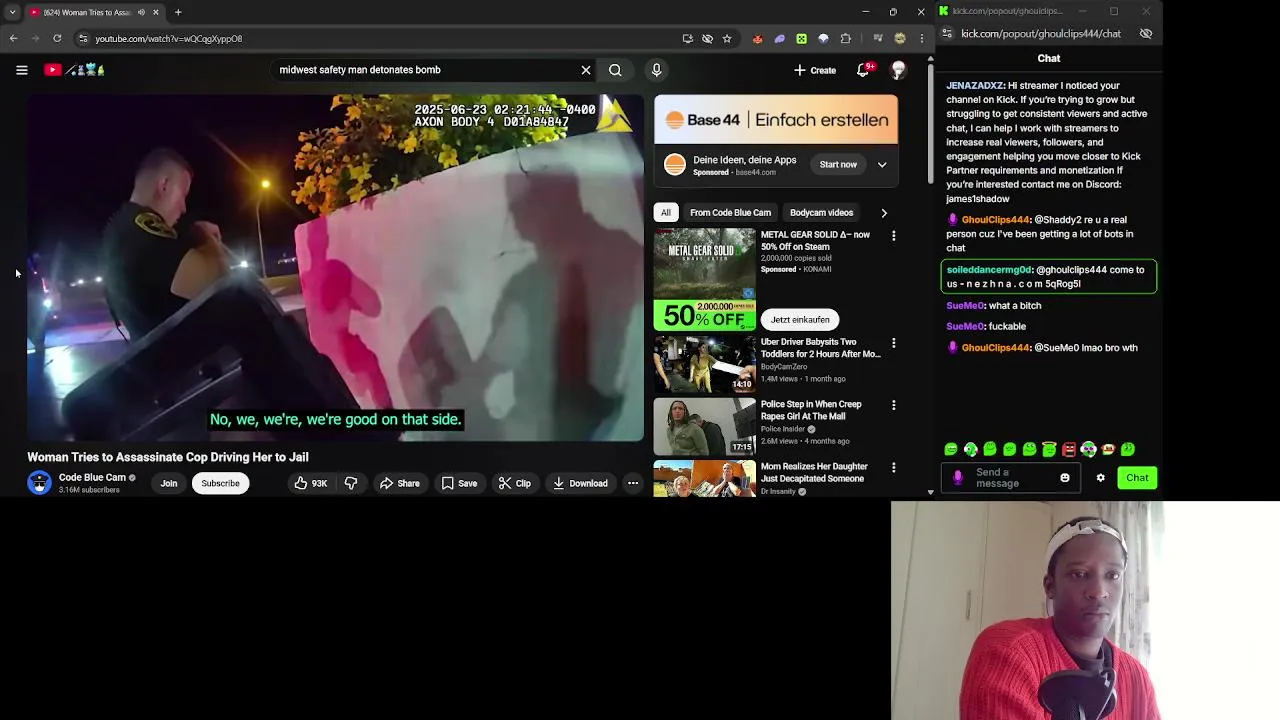Dislike the video
The image size is (1280, 720).
point(351,483)
